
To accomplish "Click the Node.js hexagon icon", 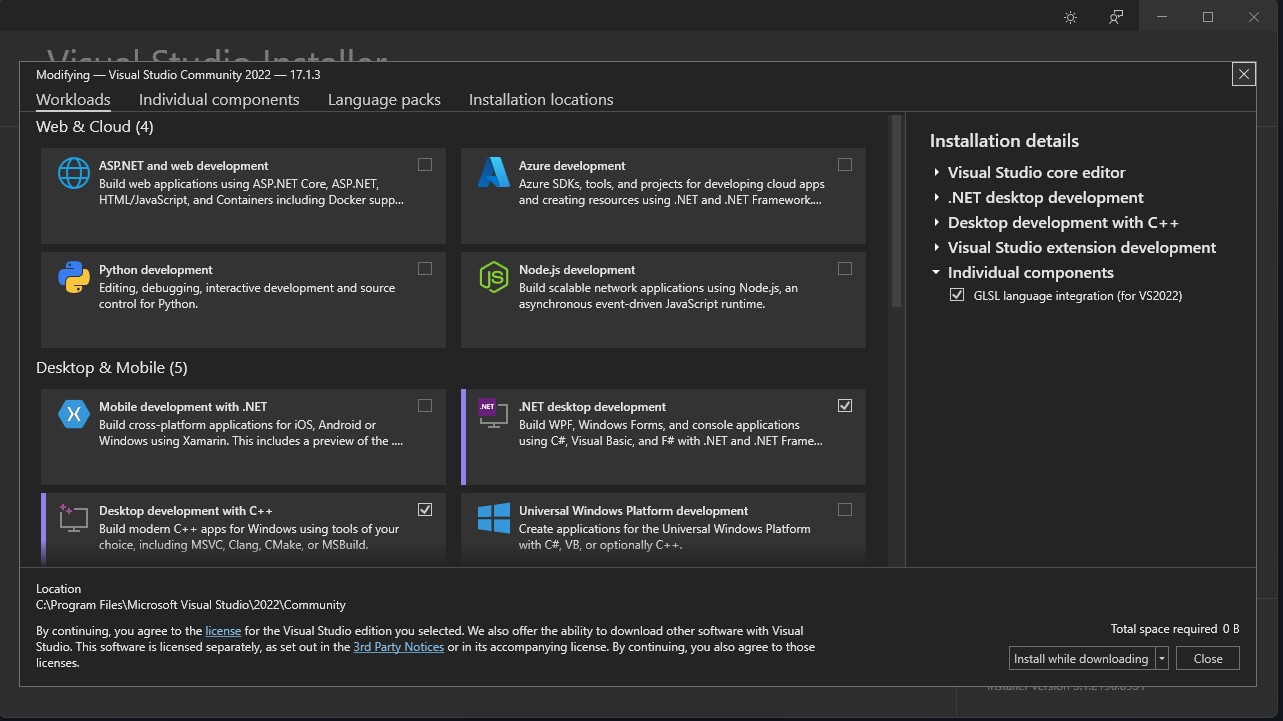I will pyautogui.click(x=493, y=277).
